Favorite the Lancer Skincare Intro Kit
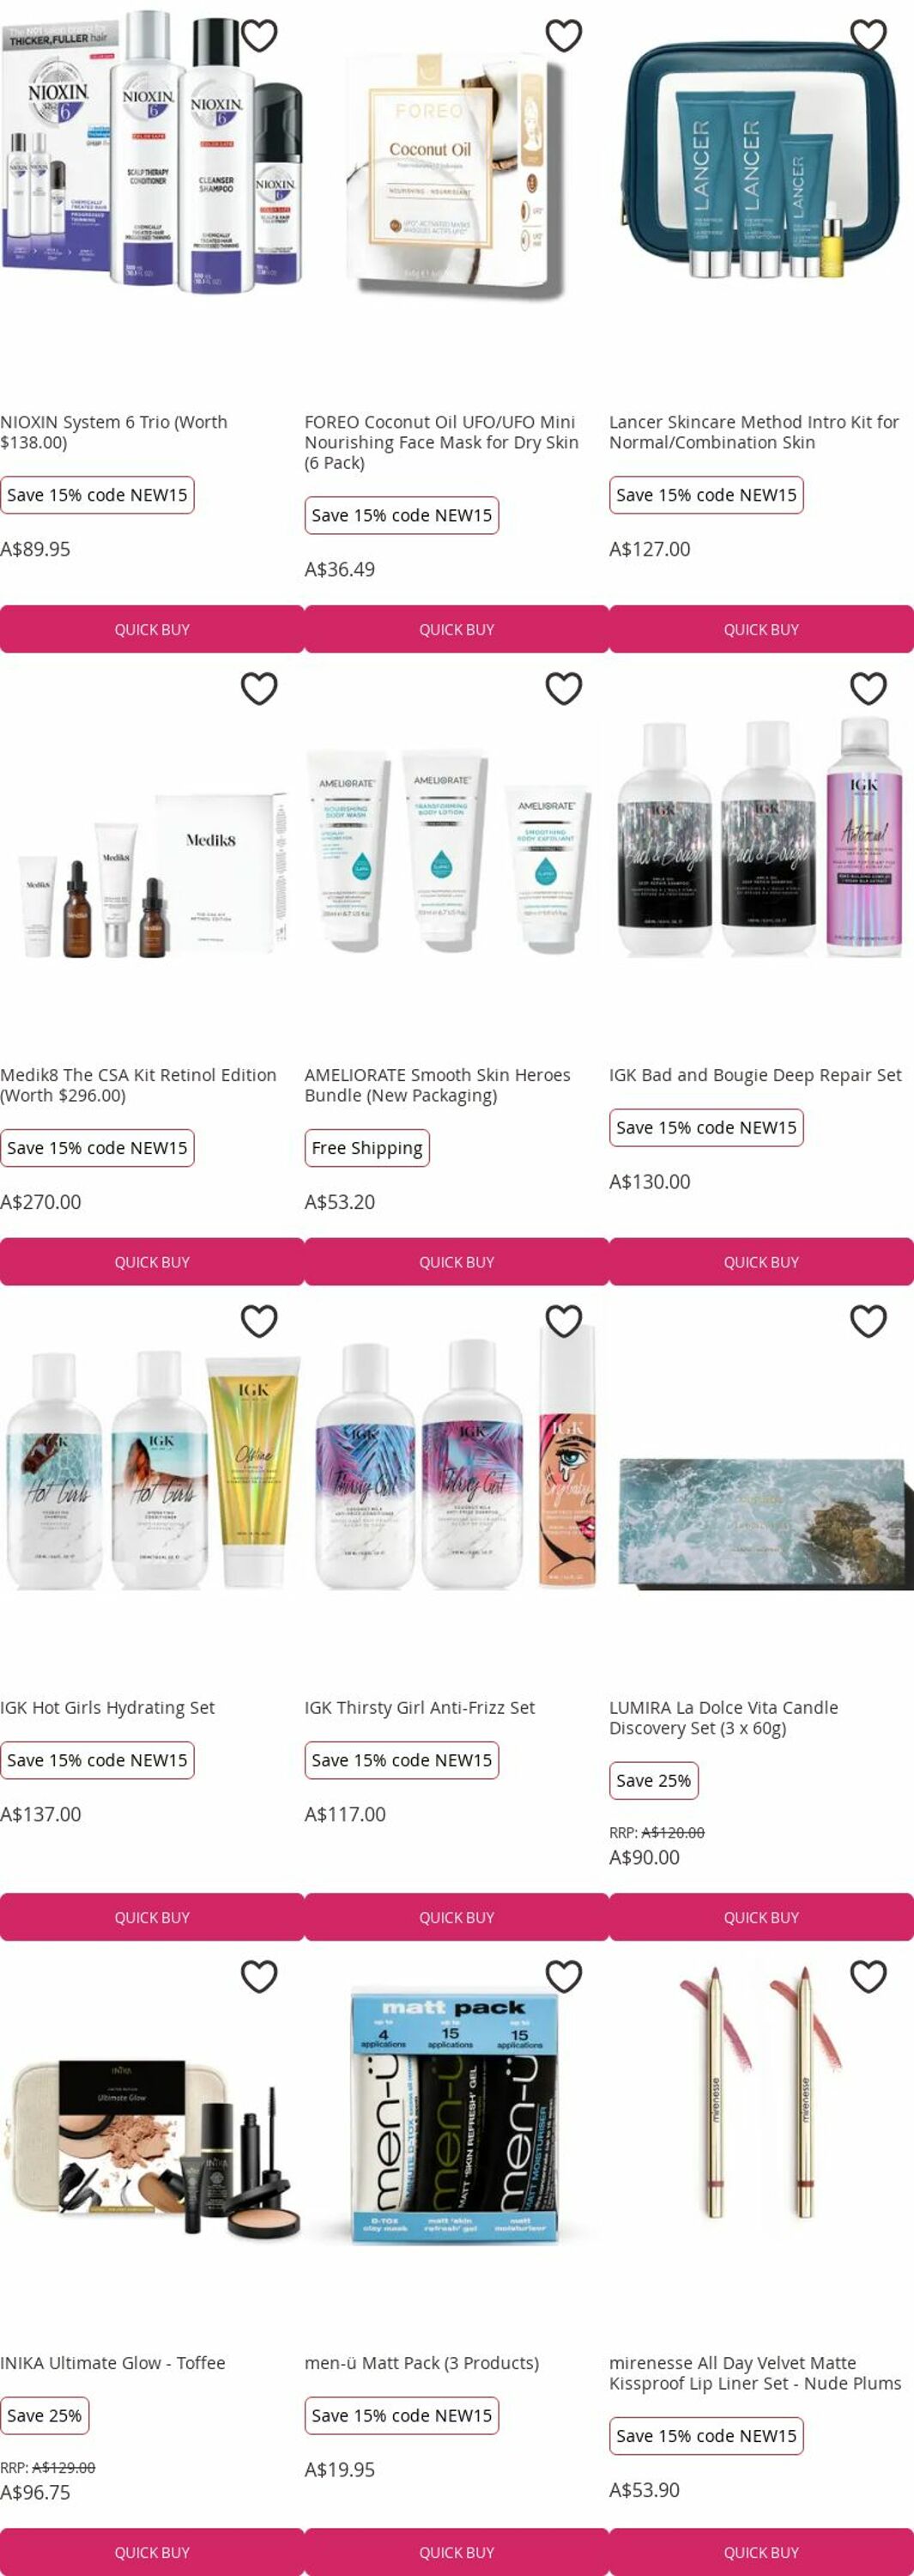Screen dimensions: 914x2576 (868, 36)
